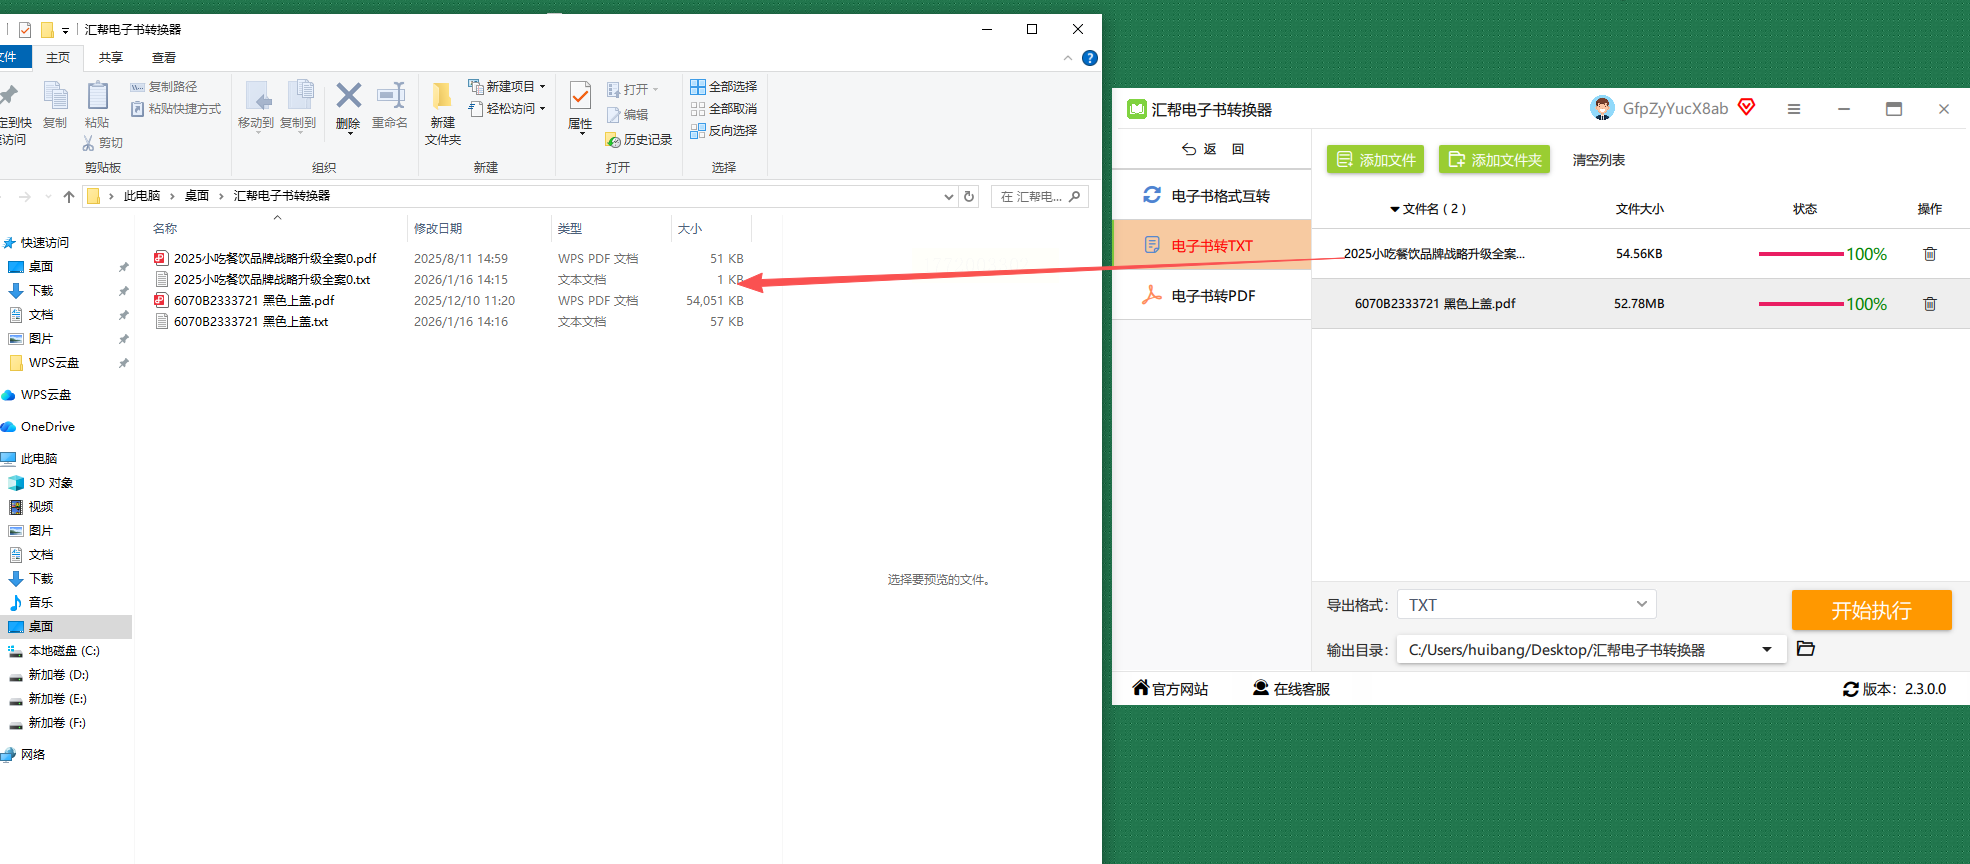Viewport: 1970px width, 864px height.
Task: Click the 开始执行 (Start) button
Action: 1871,610
